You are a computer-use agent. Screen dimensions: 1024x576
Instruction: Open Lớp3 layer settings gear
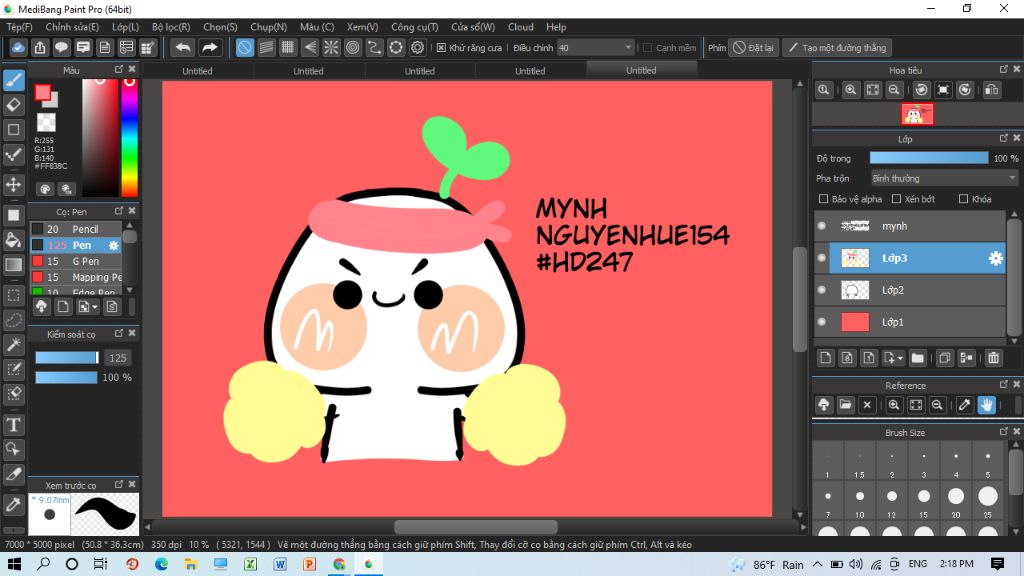click(x=995, y=259)
